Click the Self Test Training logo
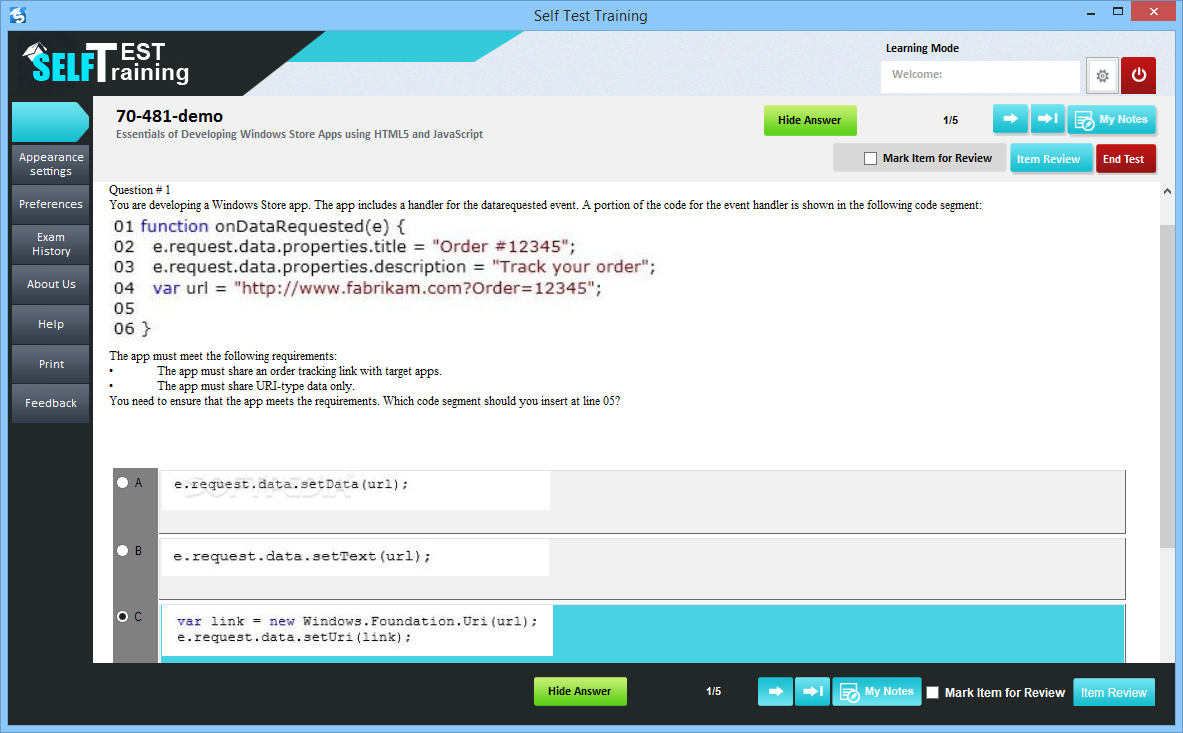The width and height of the screenshot is (1183, 733). [106, 63]
